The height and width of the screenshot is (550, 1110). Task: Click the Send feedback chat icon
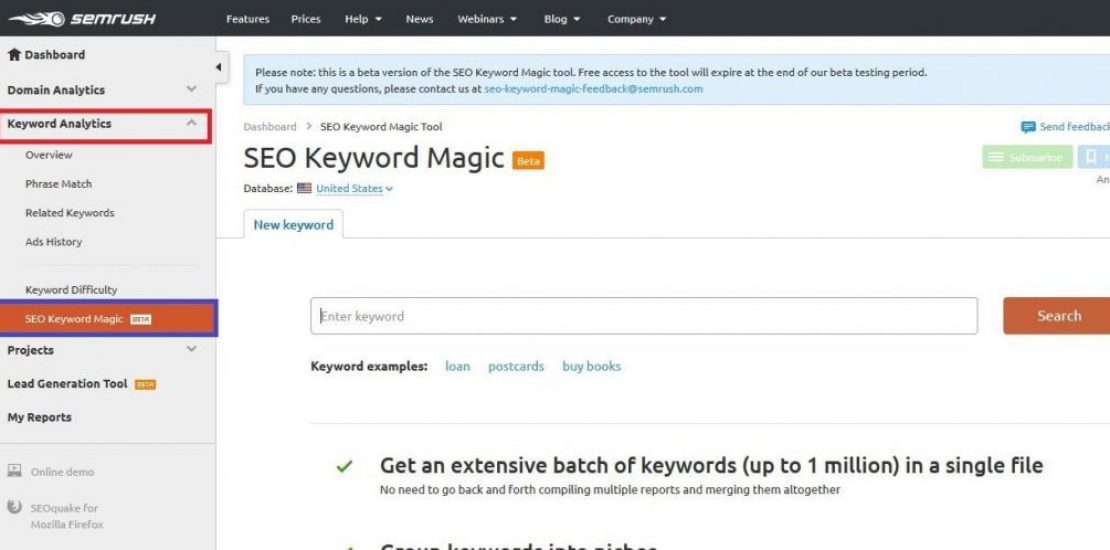click(x=1027, y=127)
